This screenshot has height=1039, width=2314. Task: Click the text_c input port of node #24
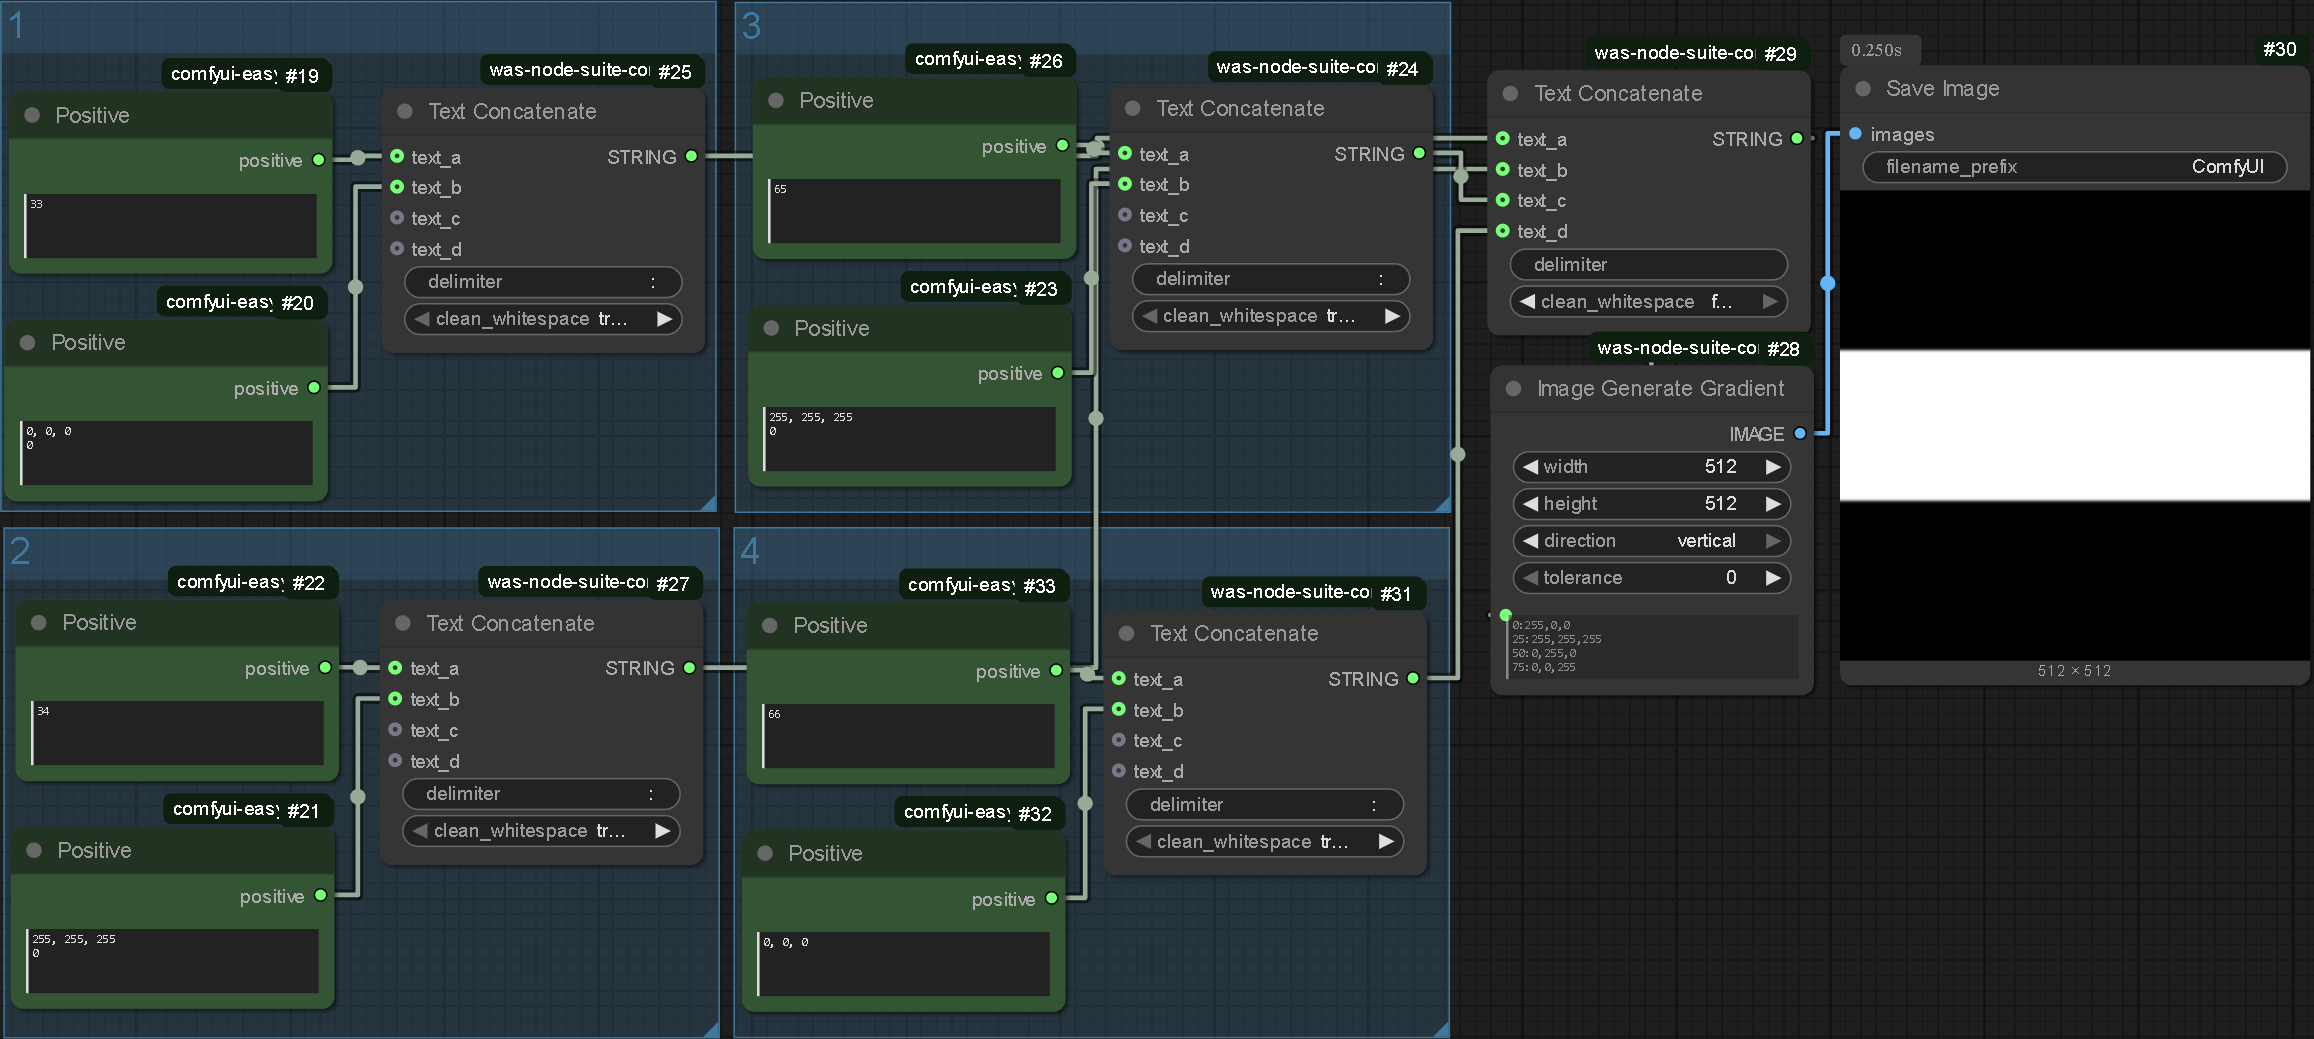coord(1125,215)
